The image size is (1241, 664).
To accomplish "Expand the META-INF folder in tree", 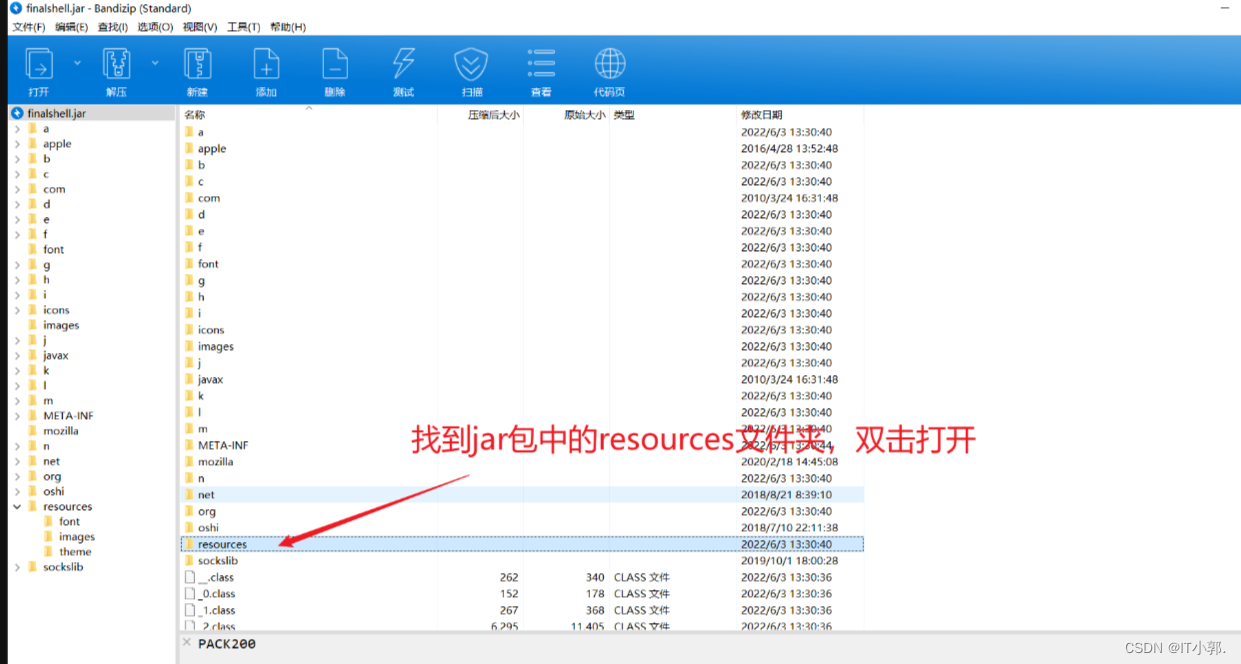I will pyautogui.click(x=17, y=416).
